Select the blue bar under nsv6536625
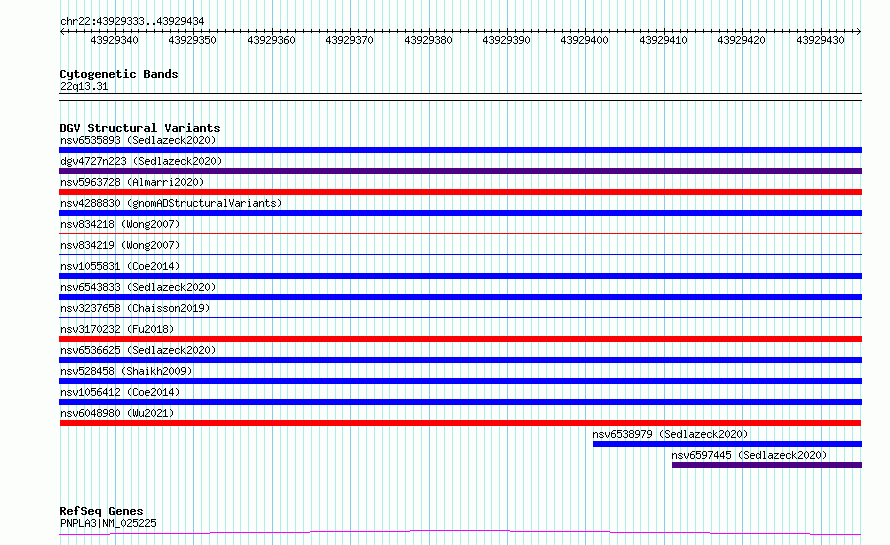This screenshot has height=545, width=890. tap(460, 360)
